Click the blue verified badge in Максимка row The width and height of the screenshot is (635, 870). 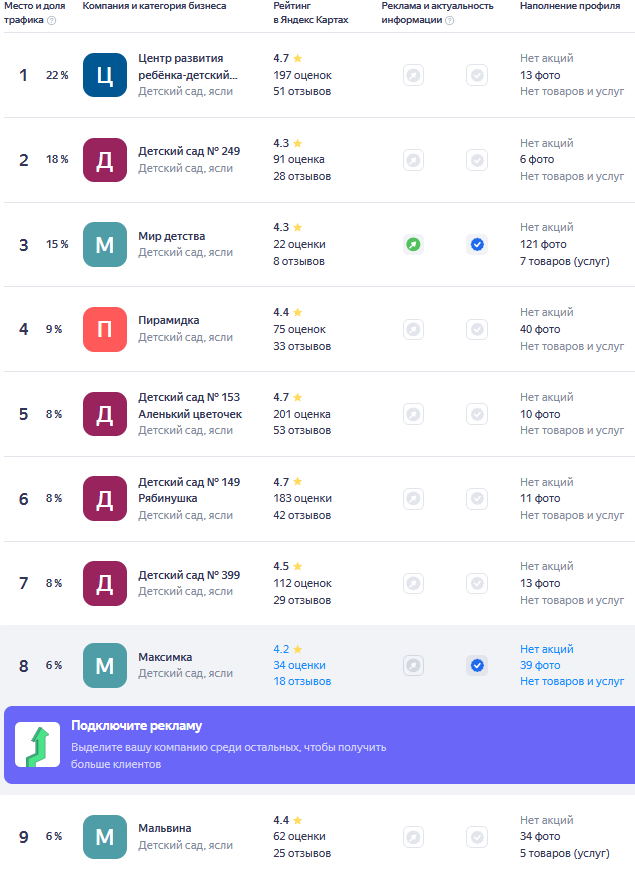tap(477, 665)
